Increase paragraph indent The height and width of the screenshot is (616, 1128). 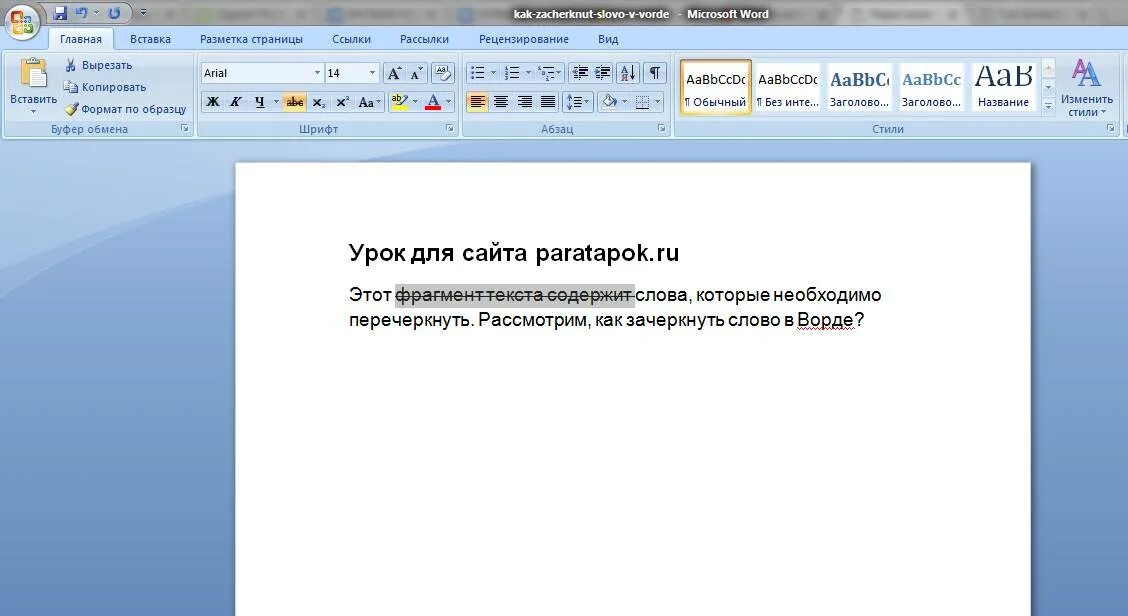[603, 73]
